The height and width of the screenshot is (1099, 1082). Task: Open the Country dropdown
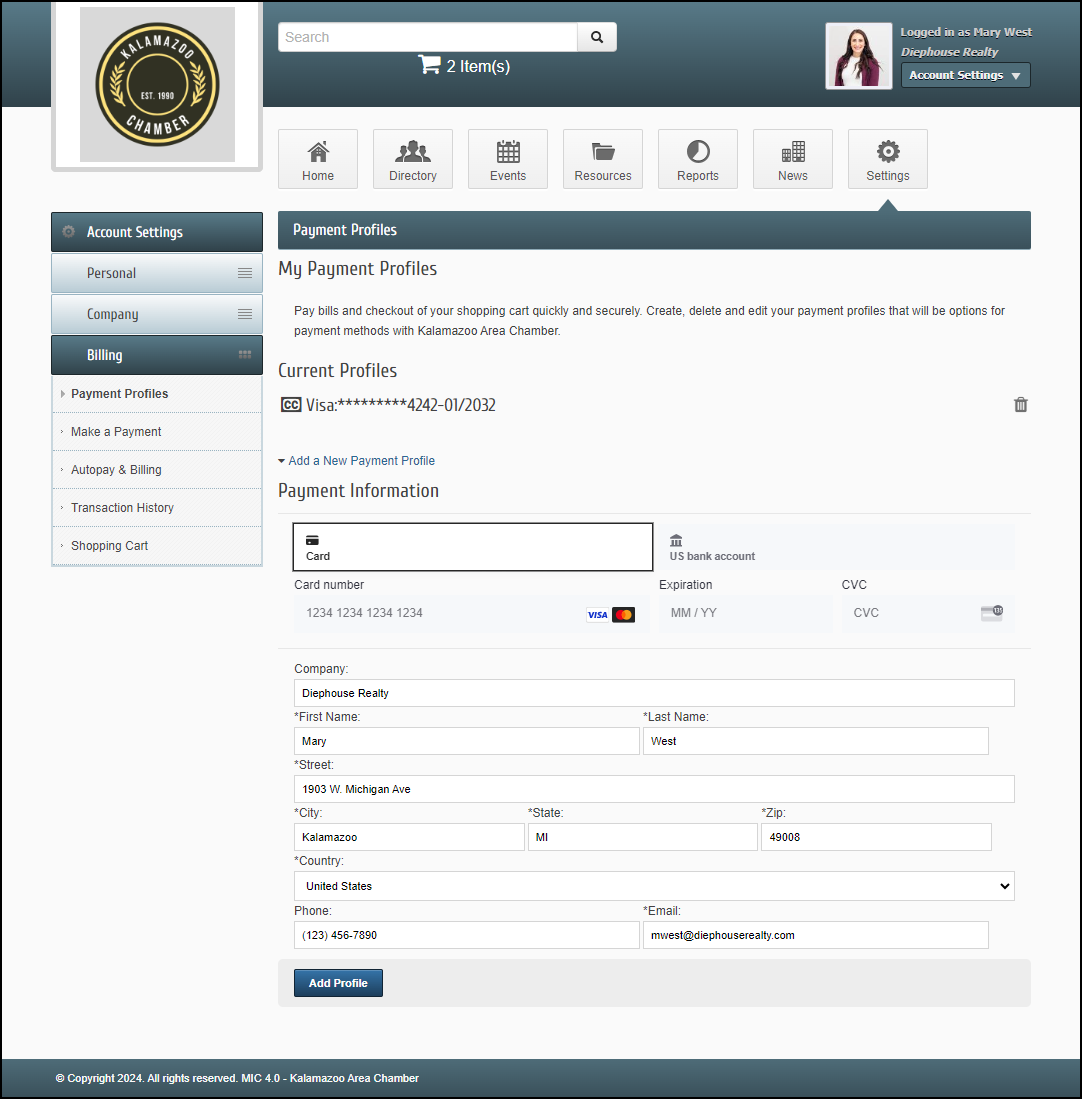(654, 886)
